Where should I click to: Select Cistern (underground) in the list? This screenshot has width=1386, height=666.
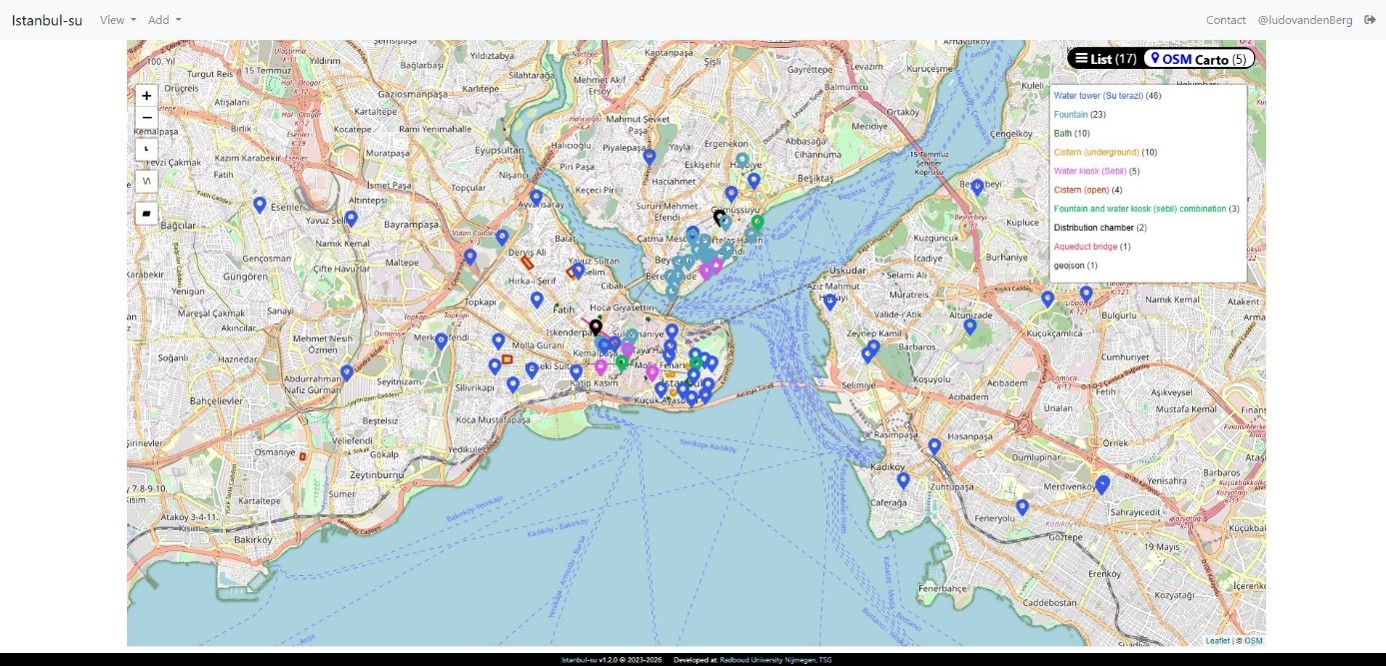point(1105,152)
